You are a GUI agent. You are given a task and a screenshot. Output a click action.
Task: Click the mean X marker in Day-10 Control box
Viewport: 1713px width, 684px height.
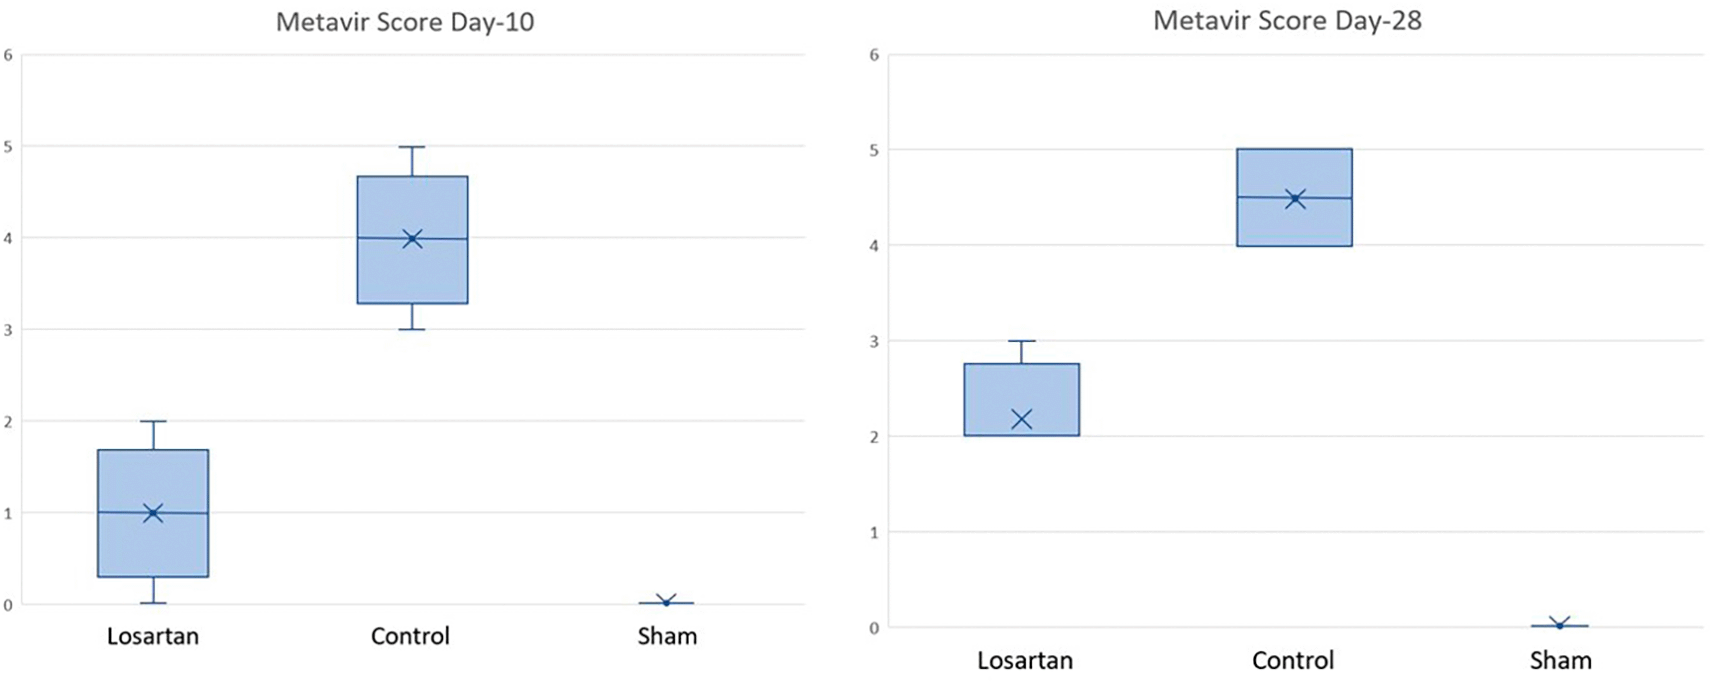click(412, 238)
